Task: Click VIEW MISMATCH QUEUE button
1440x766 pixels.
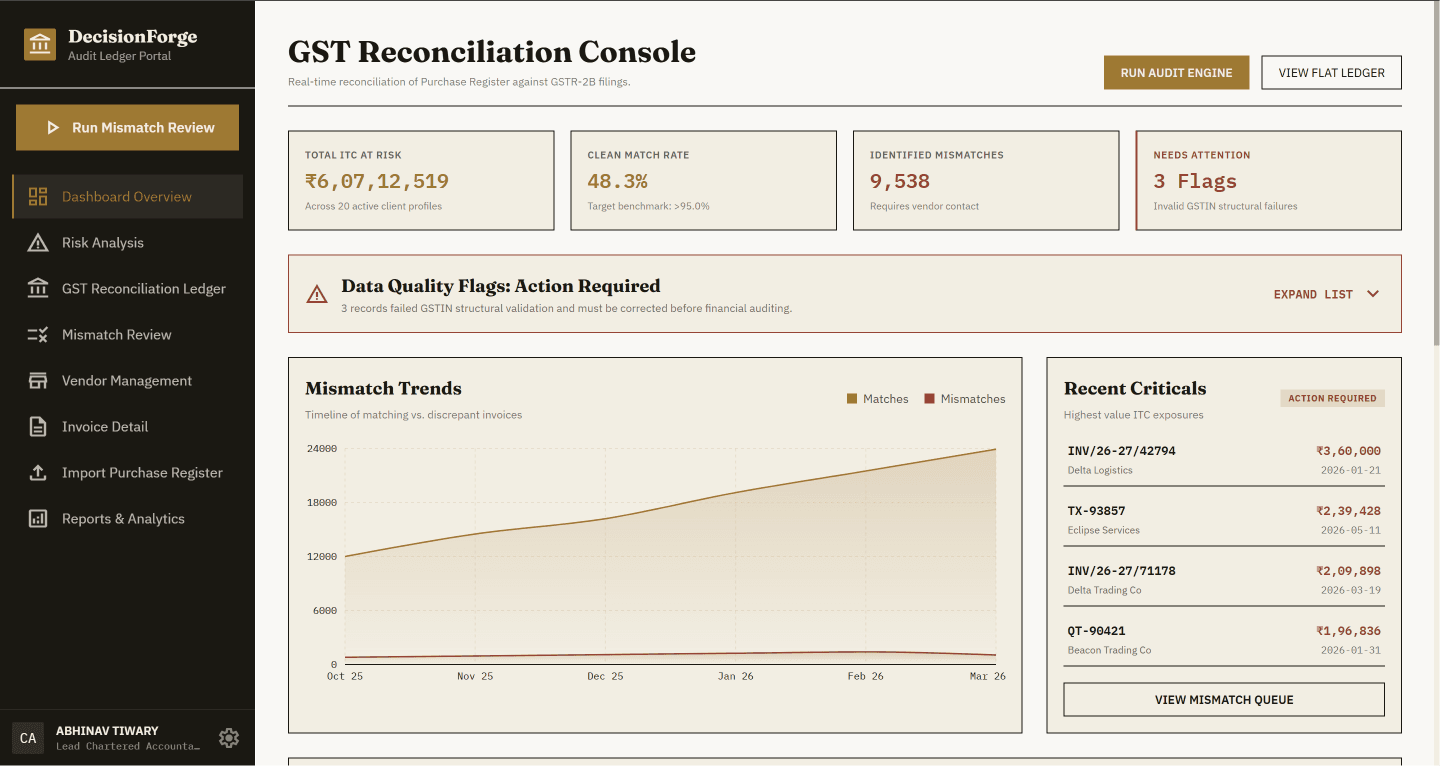Action: tap(1224, 700)
